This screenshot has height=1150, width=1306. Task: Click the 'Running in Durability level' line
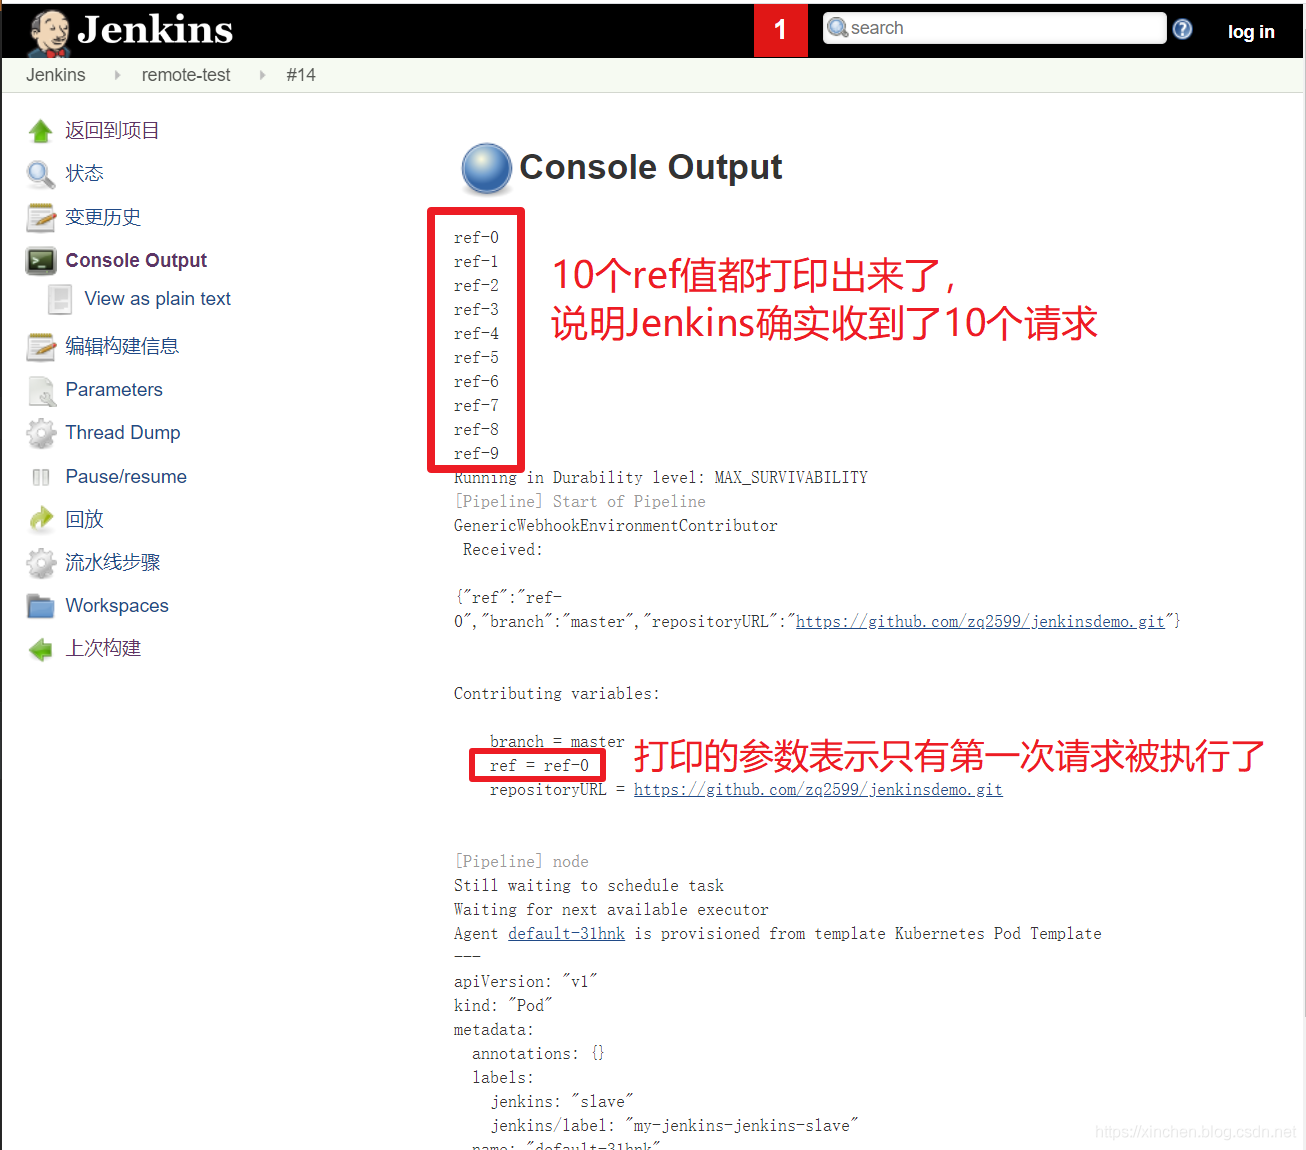[x=661, y=478]
